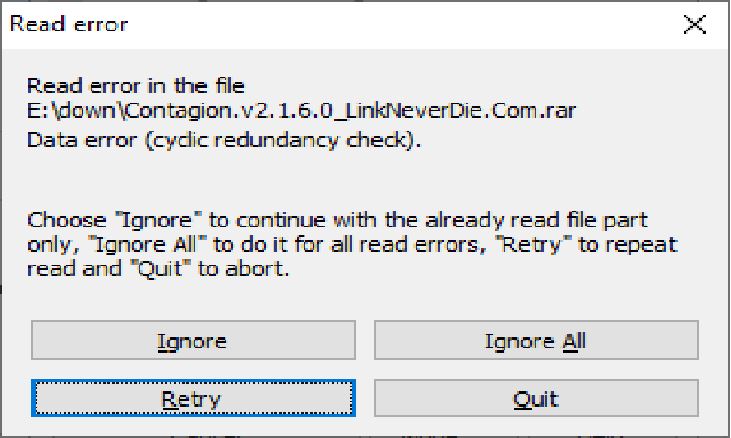The height and width of the screenshot is (438, 731).
Task: Dismiss the dialog using the X button
Action: [x=694, y=25]
